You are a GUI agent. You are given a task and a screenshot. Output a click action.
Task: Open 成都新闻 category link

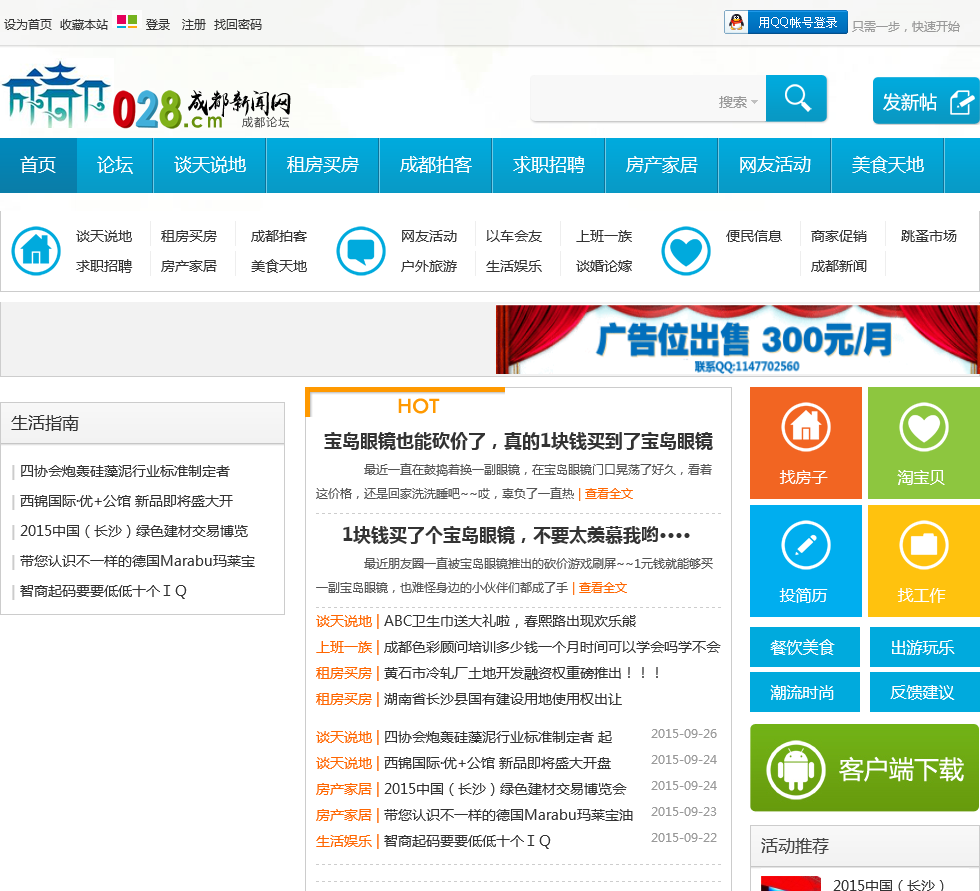tap(839, 266)
